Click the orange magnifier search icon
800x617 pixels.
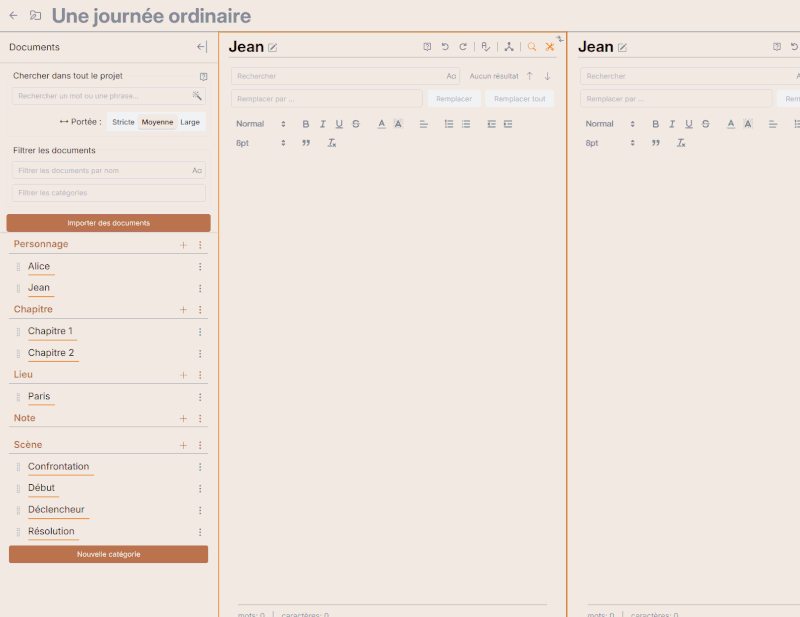click(532, 47)
